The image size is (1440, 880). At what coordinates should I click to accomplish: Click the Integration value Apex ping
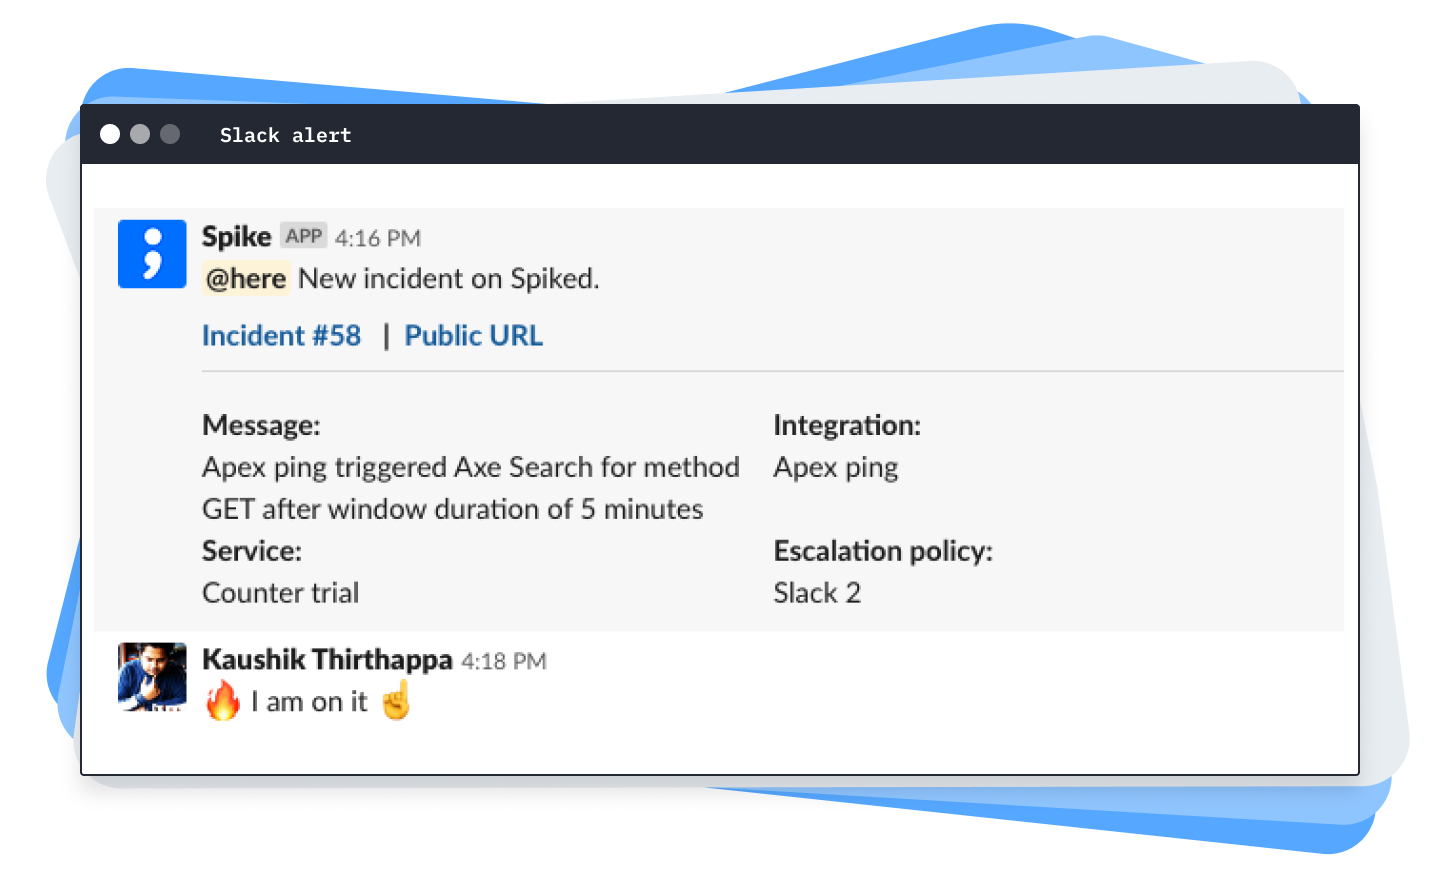(x=836, y=467)
